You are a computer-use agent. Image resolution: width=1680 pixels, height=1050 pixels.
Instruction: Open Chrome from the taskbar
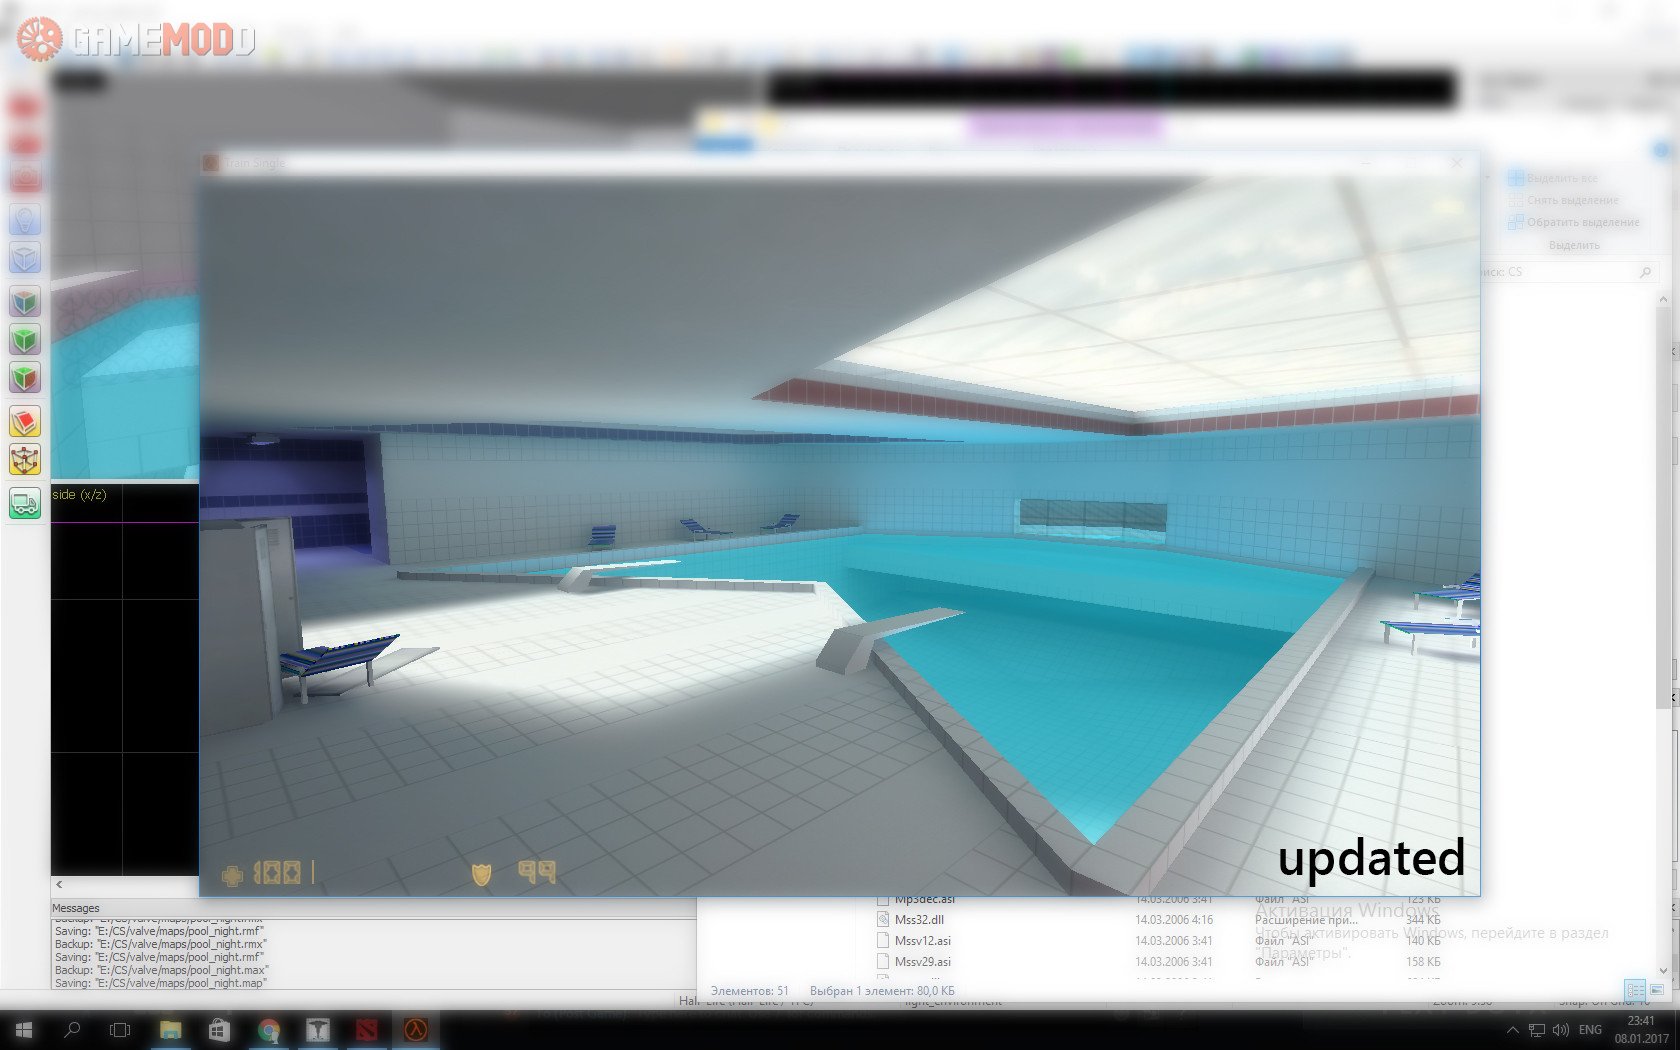[268, 1030]
